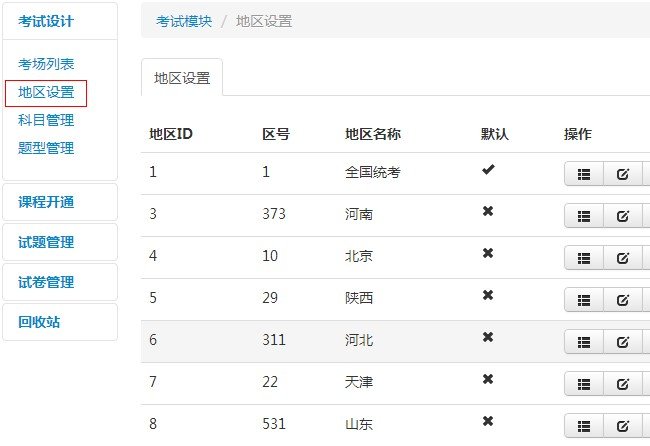Click default X mark for 天津
This screenshot has width=650, height=446.
click(488, 380)
